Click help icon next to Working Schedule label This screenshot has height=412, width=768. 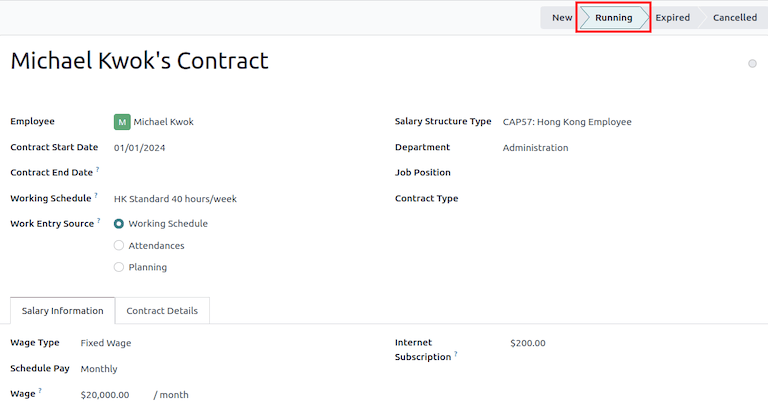[x=97, y=196]
